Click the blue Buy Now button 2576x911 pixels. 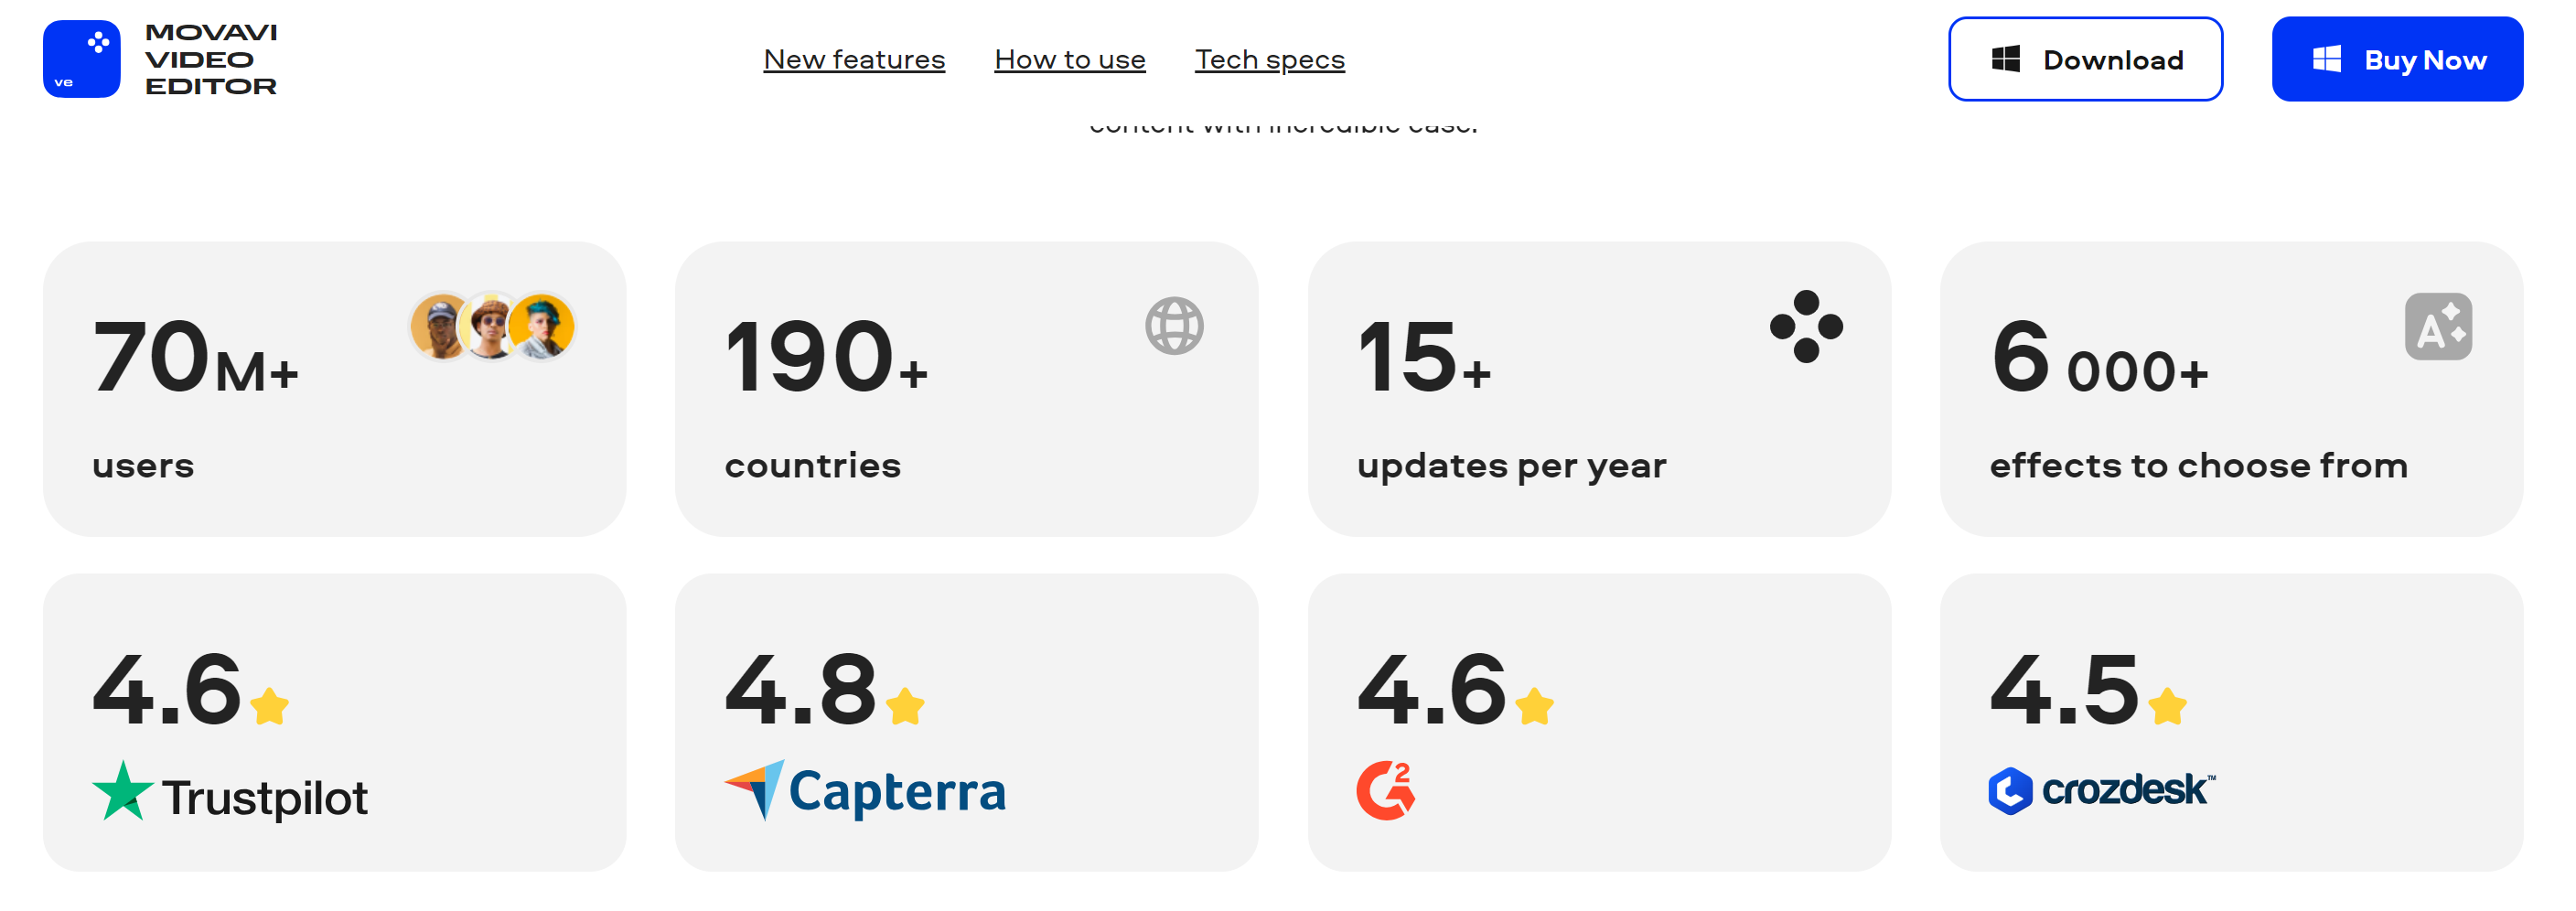2396,60
